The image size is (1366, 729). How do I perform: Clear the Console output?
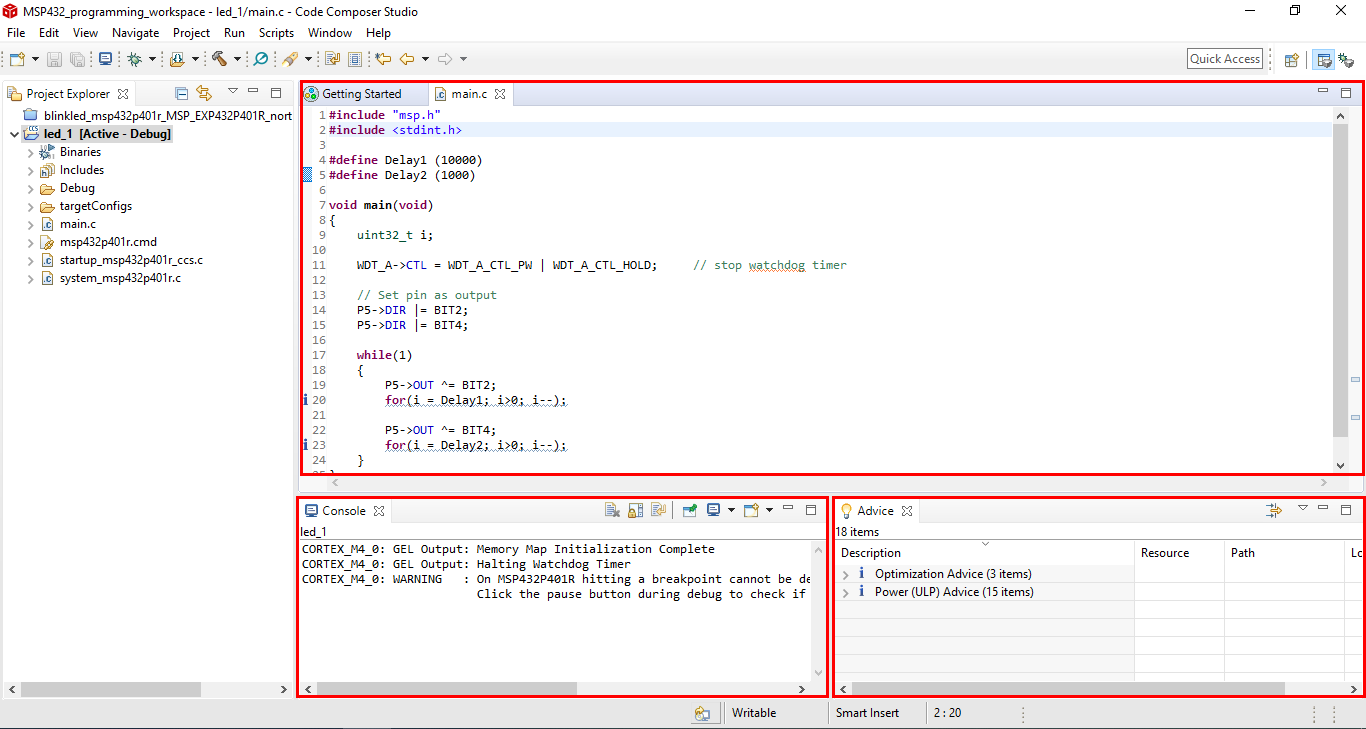(x=612, y=509)
